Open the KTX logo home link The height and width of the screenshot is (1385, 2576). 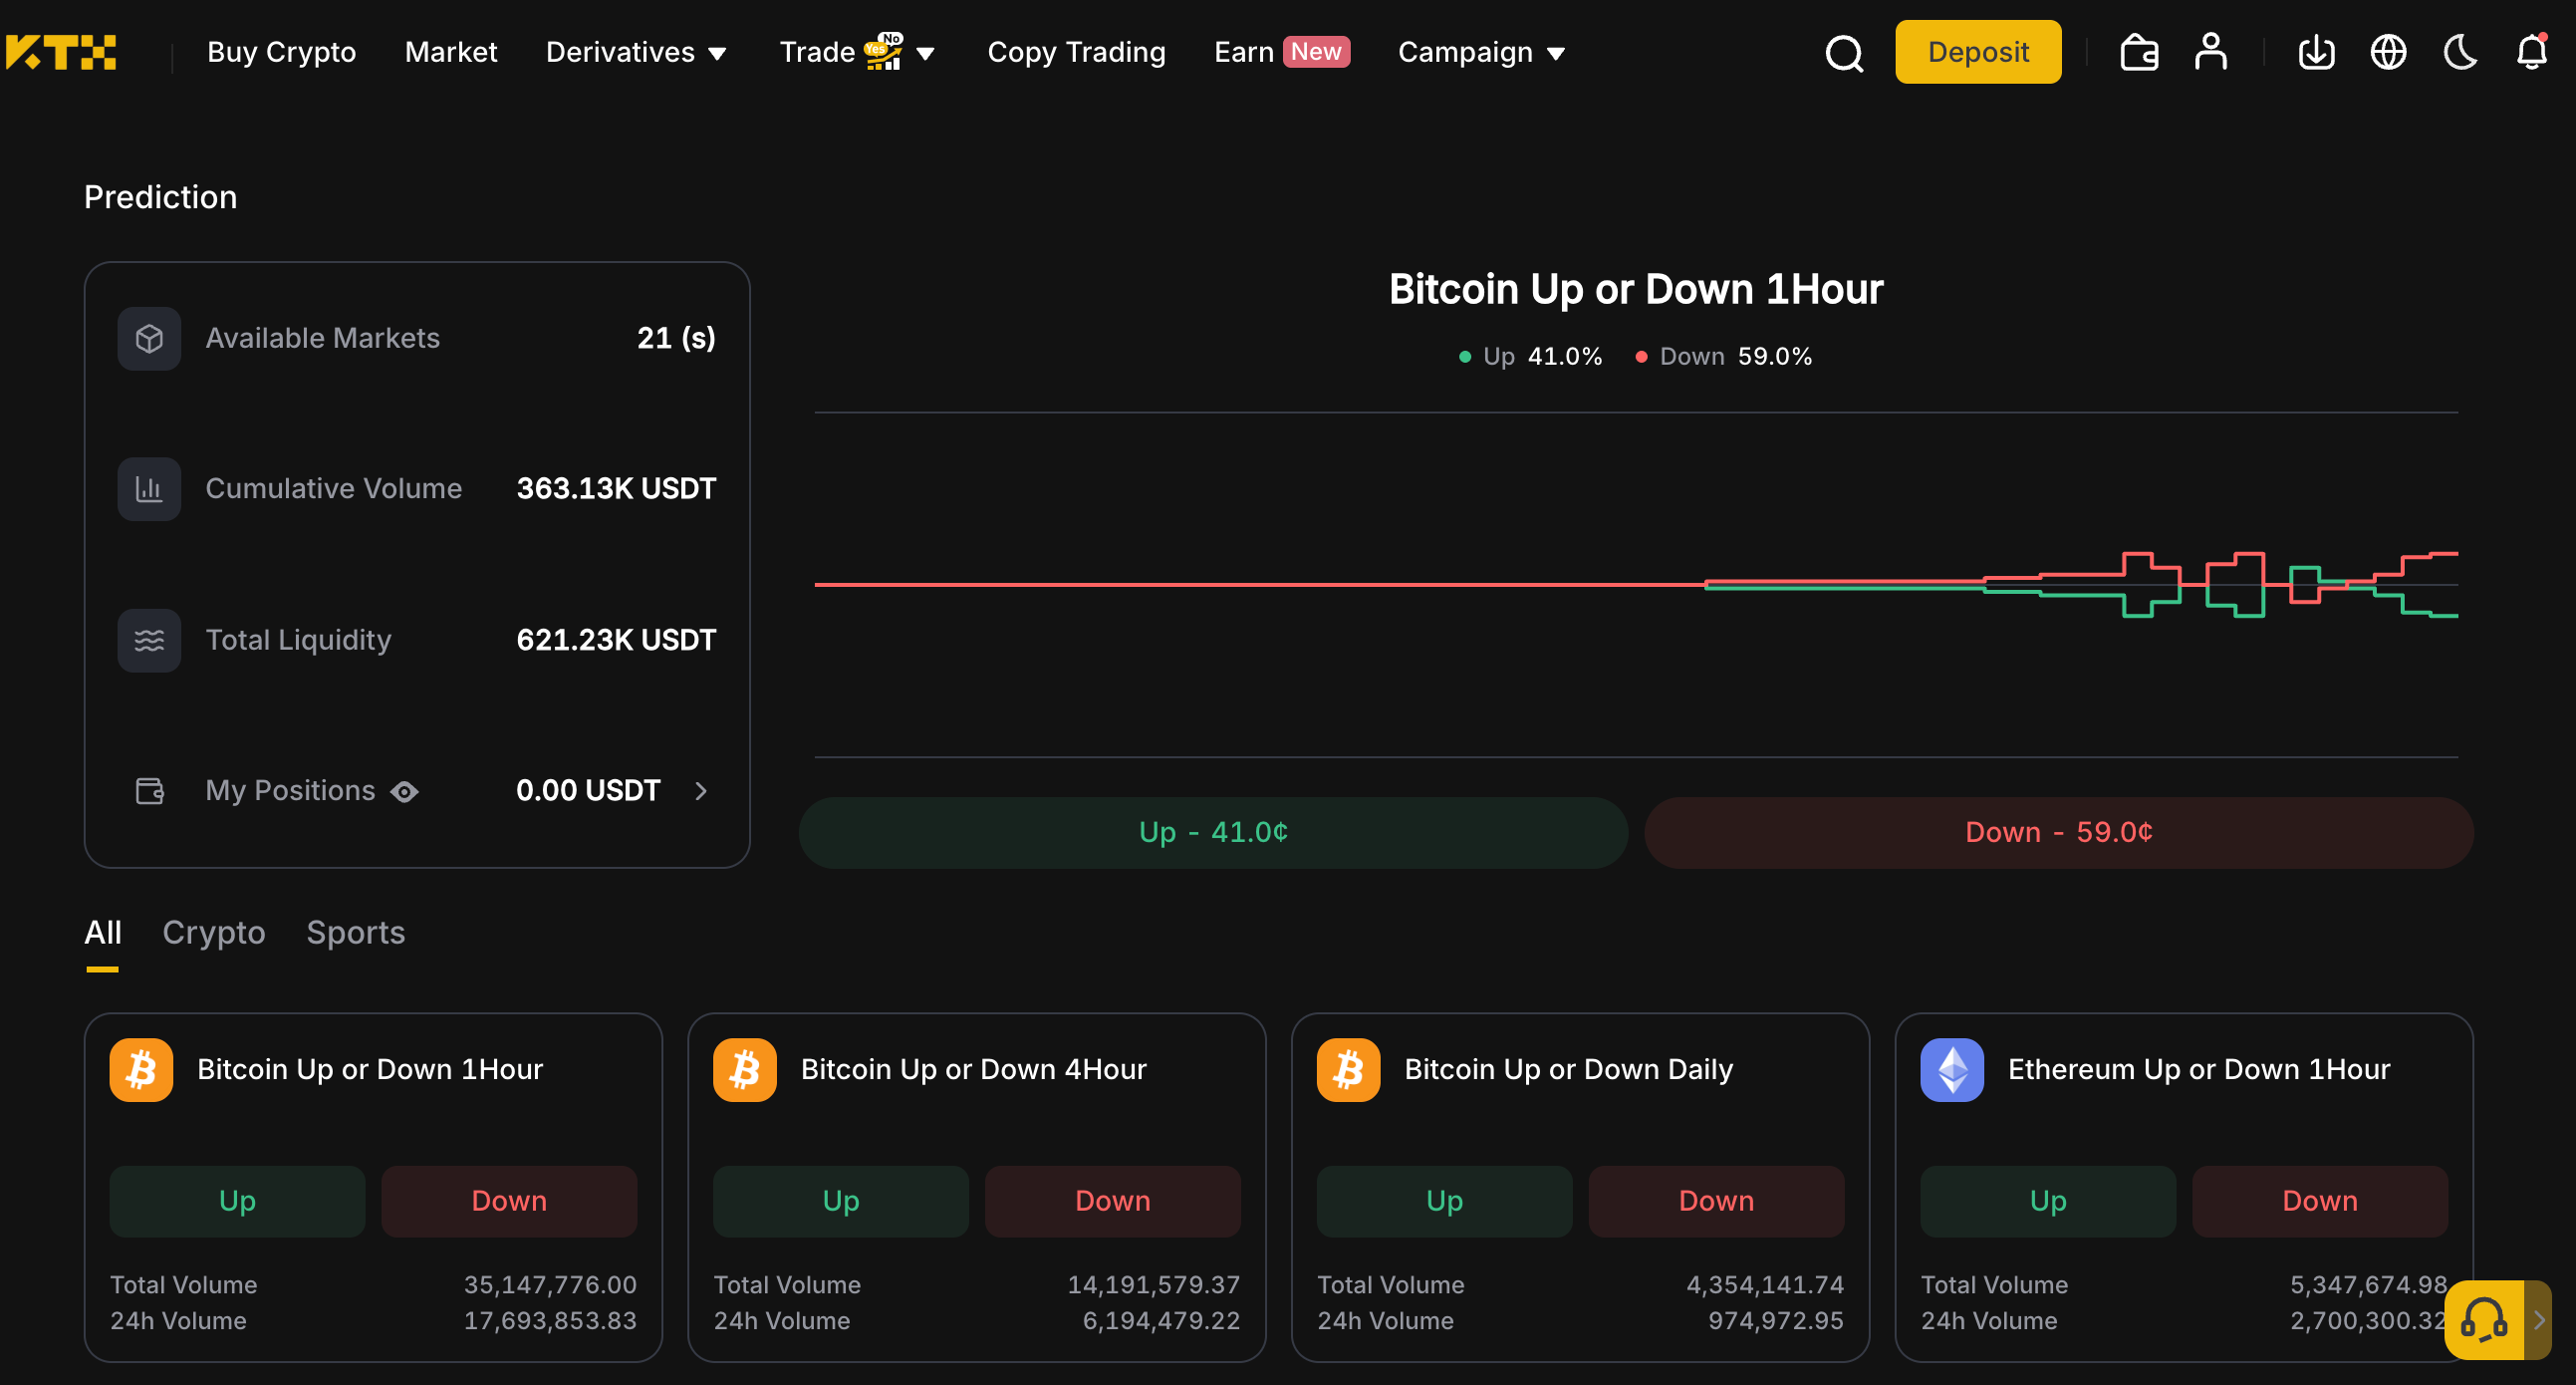[x=60, y=52]
